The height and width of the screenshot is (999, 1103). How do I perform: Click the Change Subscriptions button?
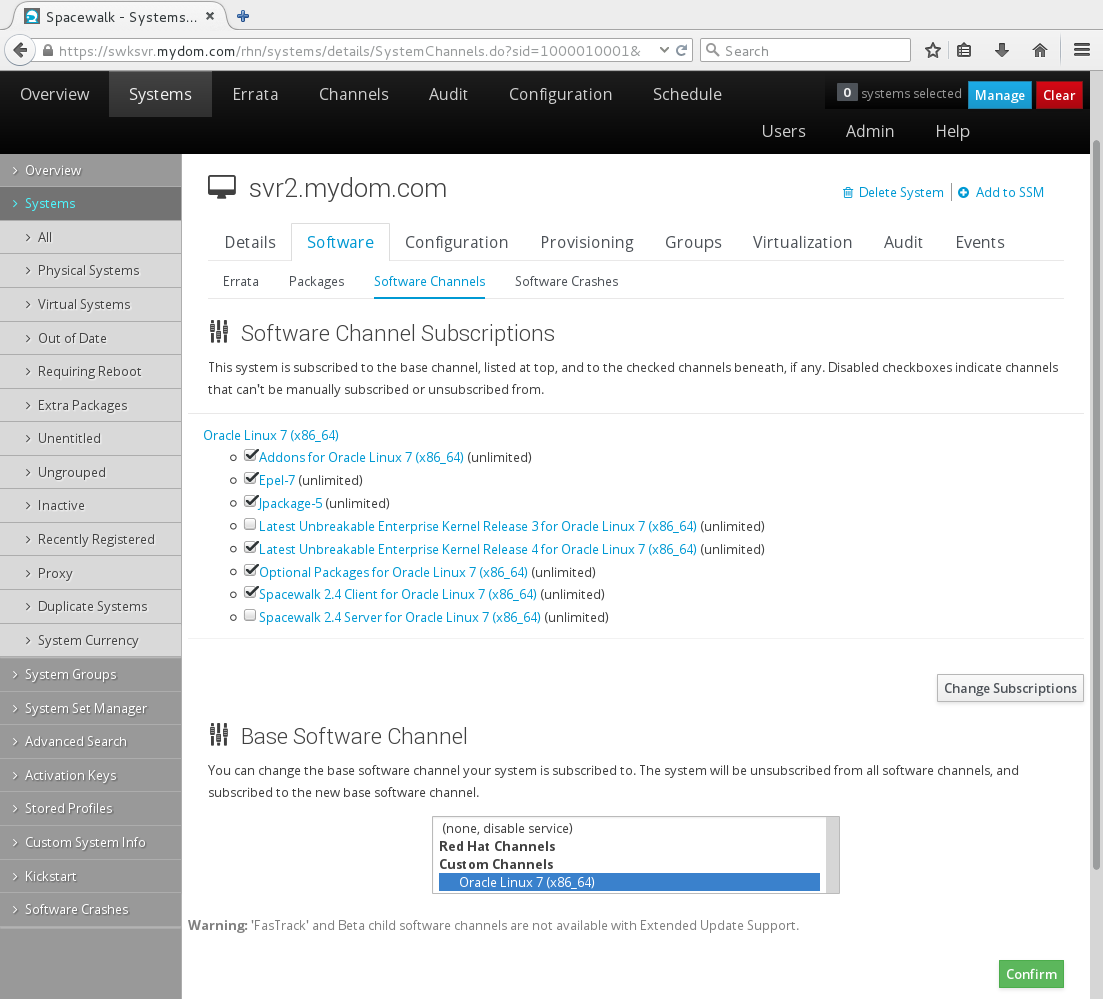(1009, 688)
